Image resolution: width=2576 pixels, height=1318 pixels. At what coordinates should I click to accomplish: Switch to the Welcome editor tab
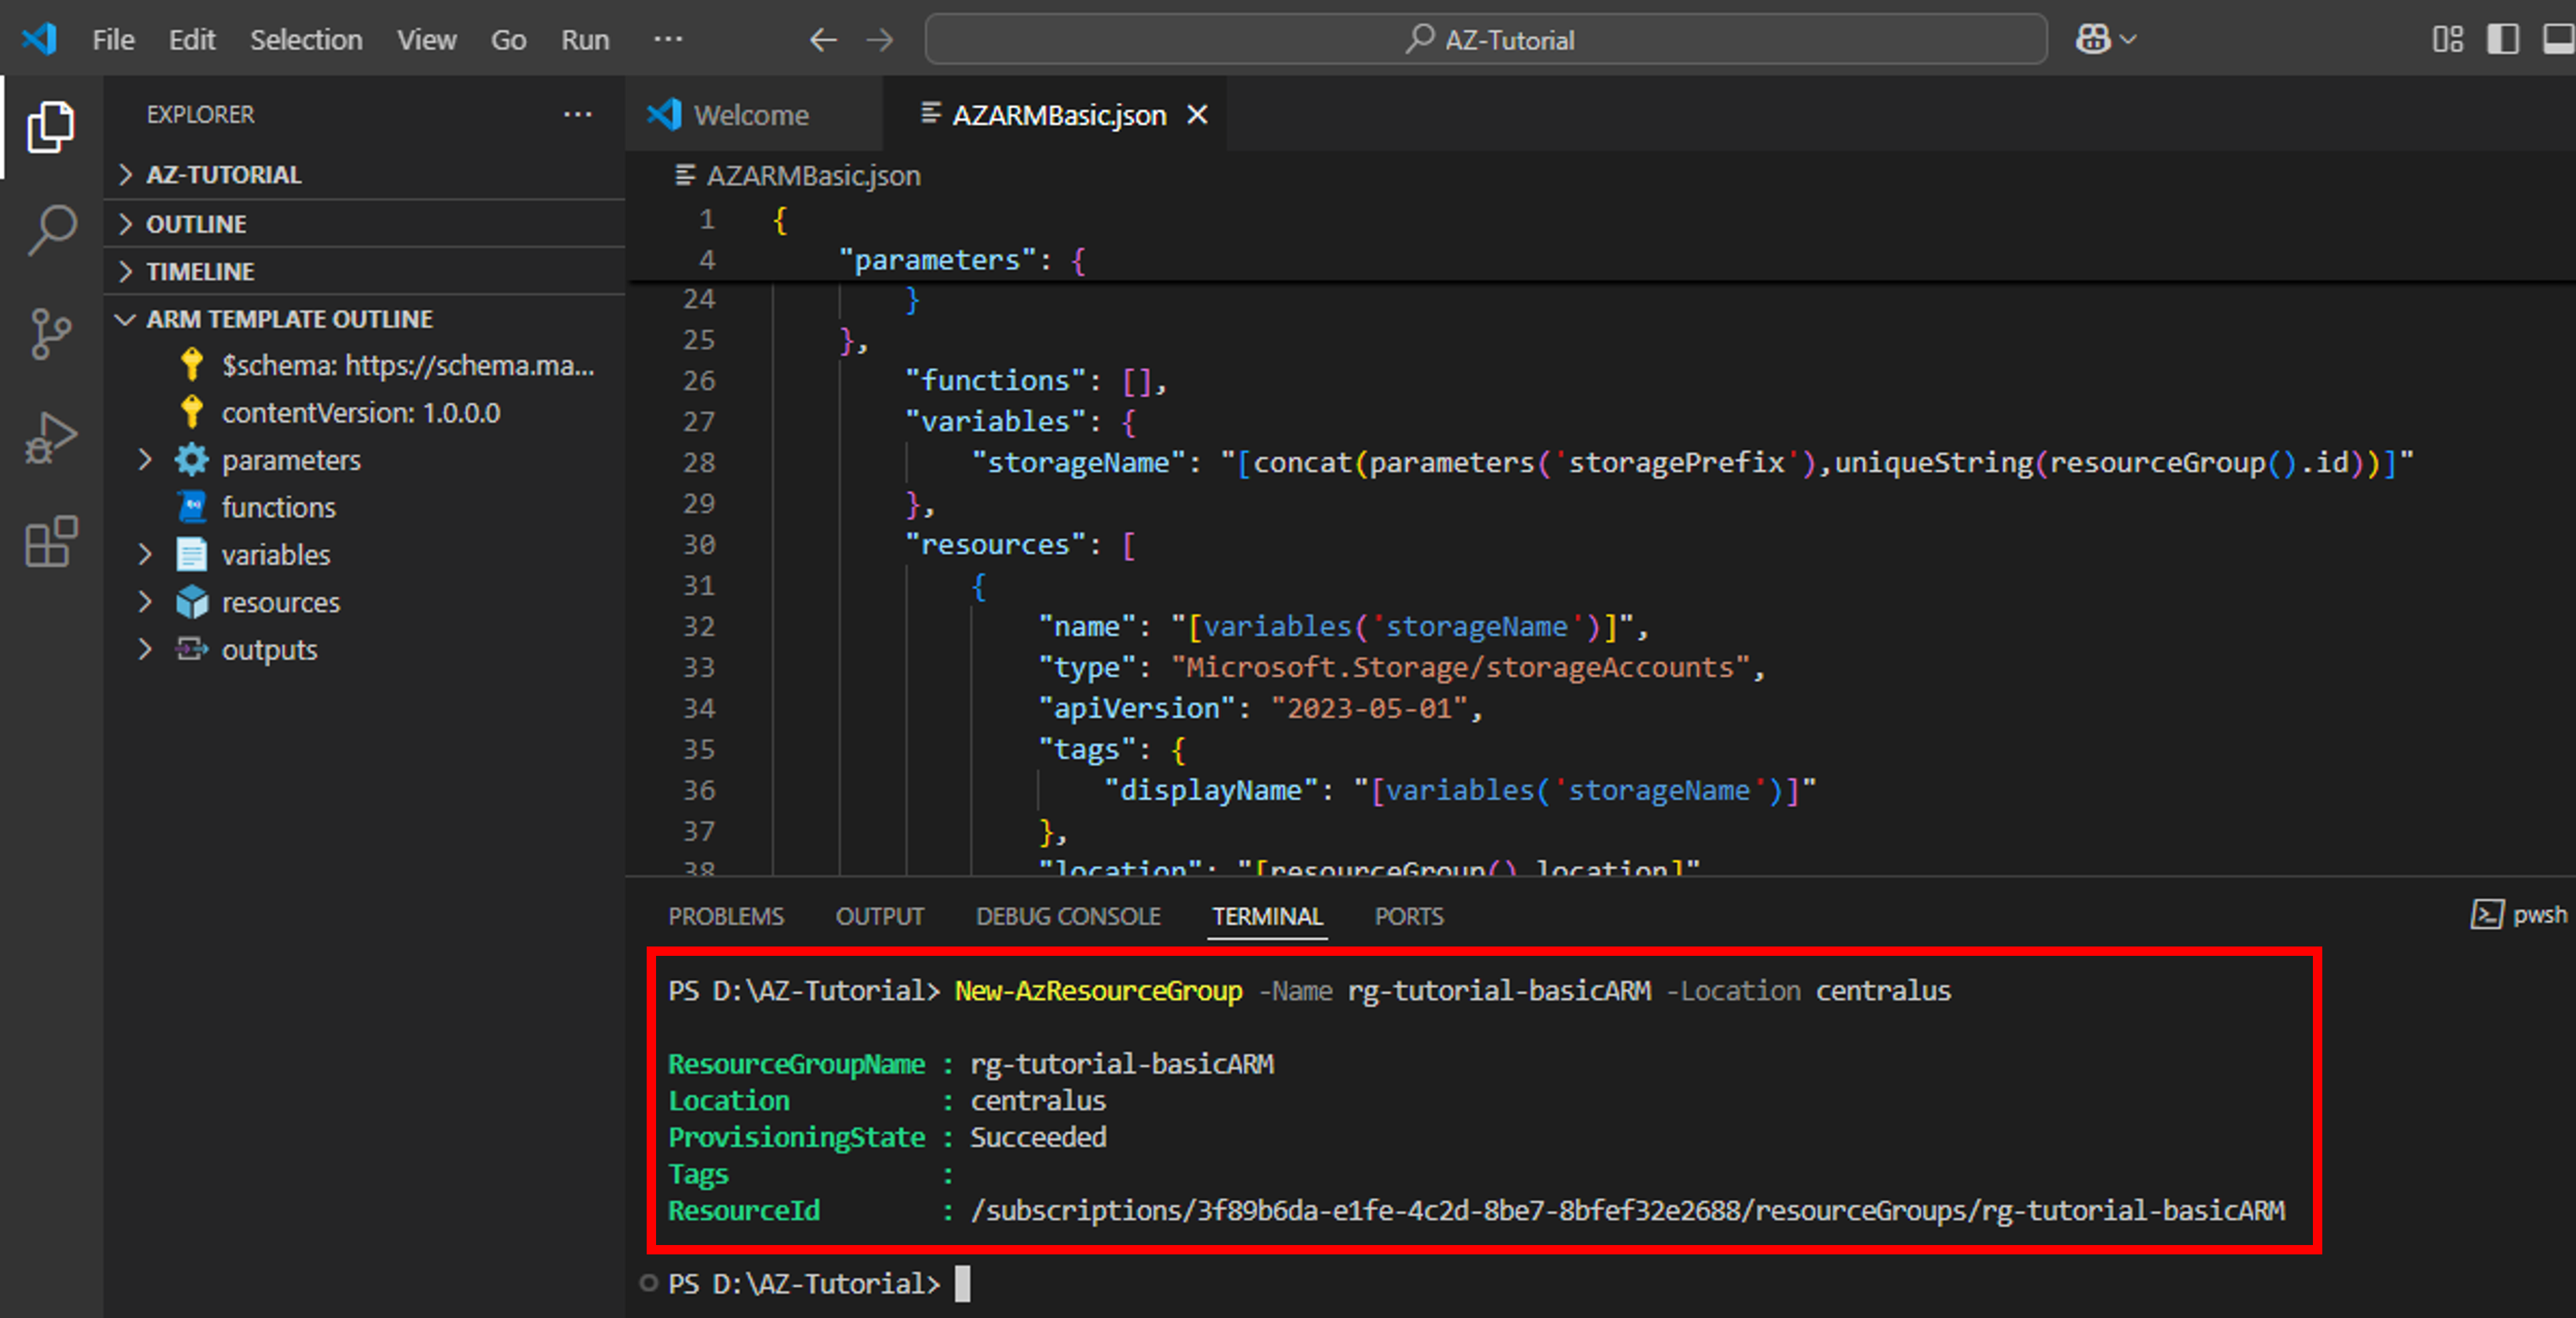click(x=750, y=115)
